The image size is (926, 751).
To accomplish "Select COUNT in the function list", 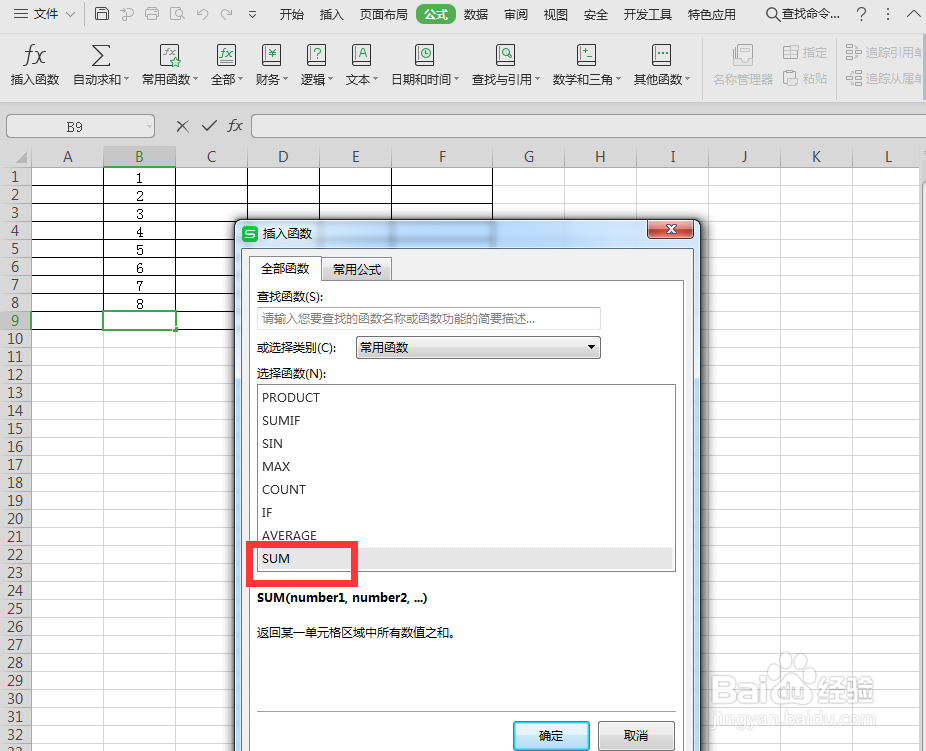I will tap(466, 489).
